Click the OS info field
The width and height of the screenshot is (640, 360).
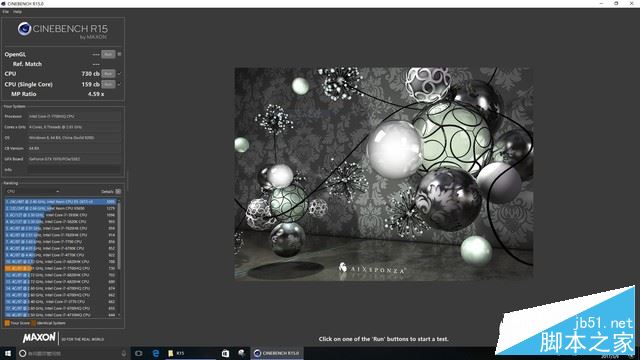click(x=74, y=138)
